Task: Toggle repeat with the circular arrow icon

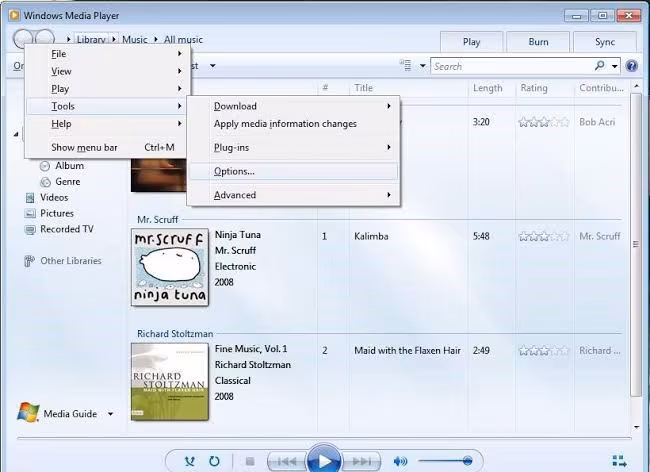Action: click(214, 461)
